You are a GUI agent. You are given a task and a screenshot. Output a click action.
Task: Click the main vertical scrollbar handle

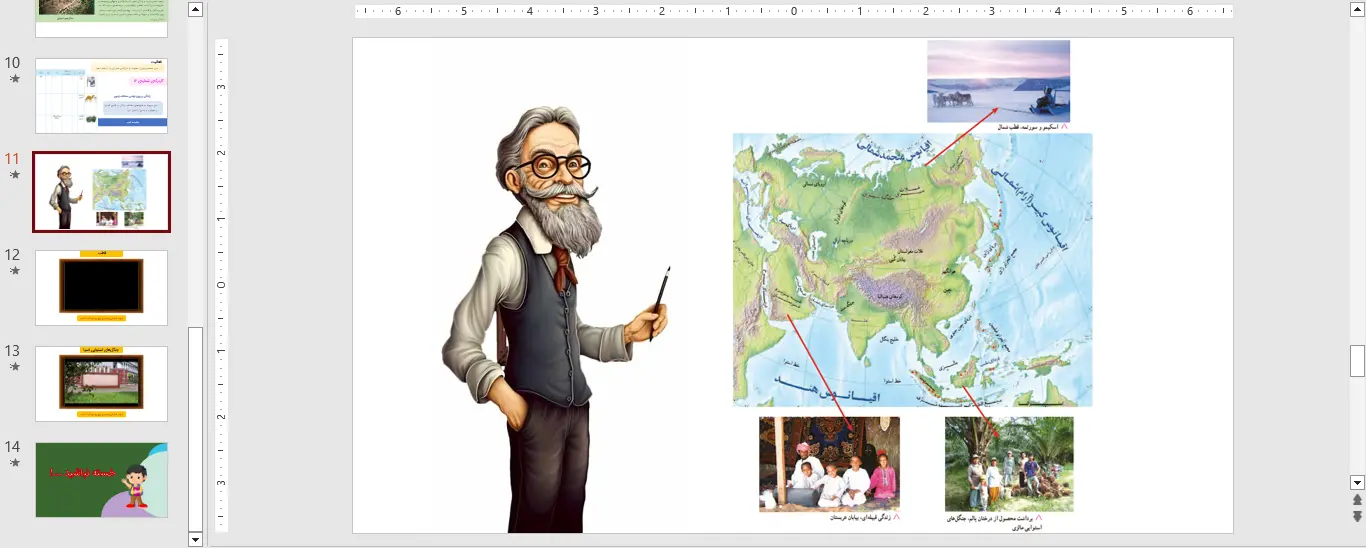1357,360
